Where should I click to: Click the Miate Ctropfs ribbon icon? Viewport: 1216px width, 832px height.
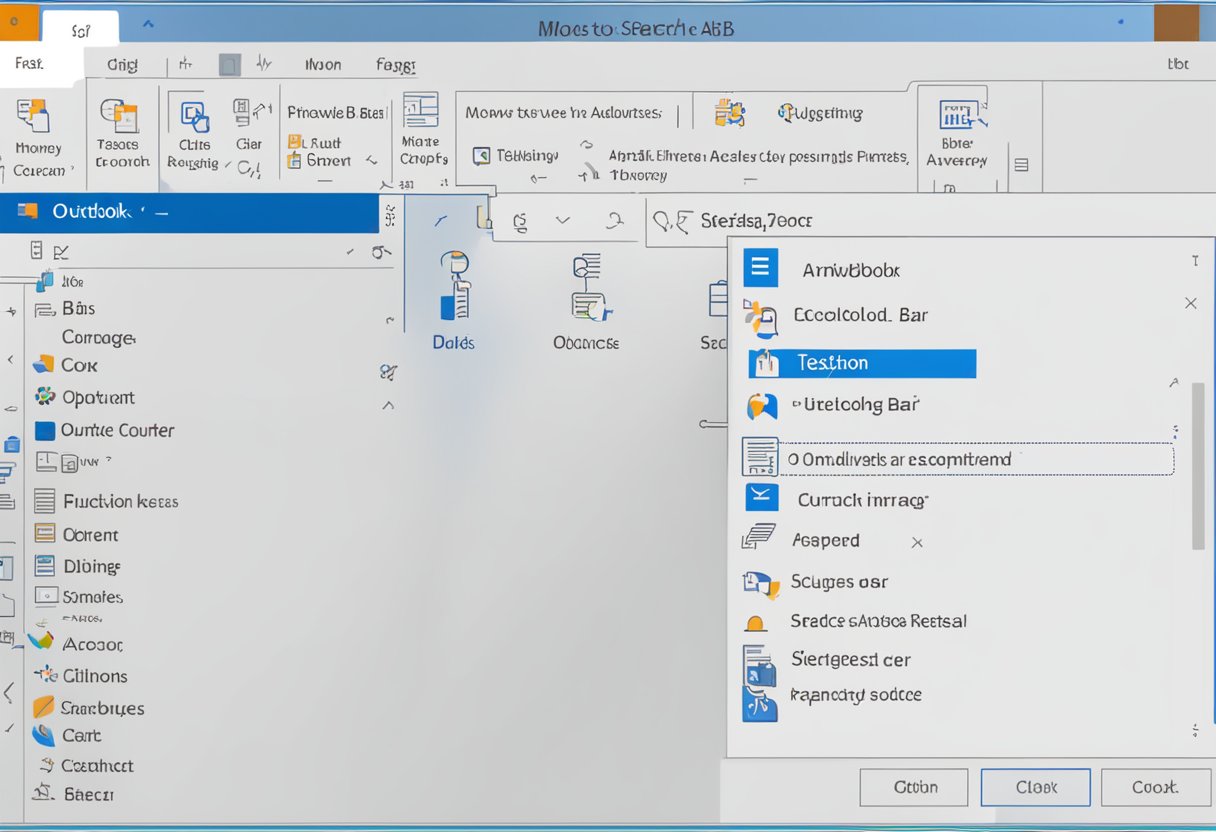421,111
